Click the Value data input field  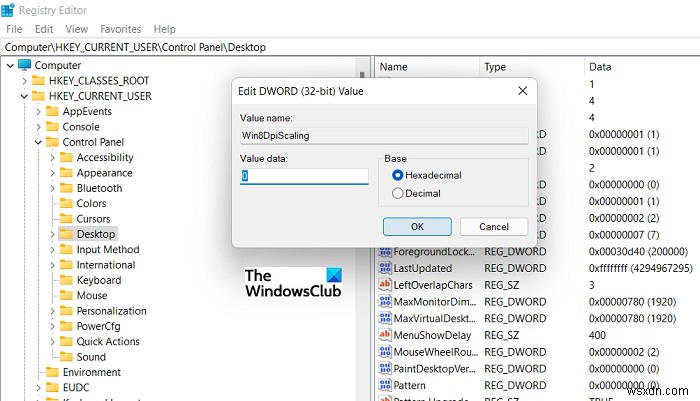tap(304, 176)
